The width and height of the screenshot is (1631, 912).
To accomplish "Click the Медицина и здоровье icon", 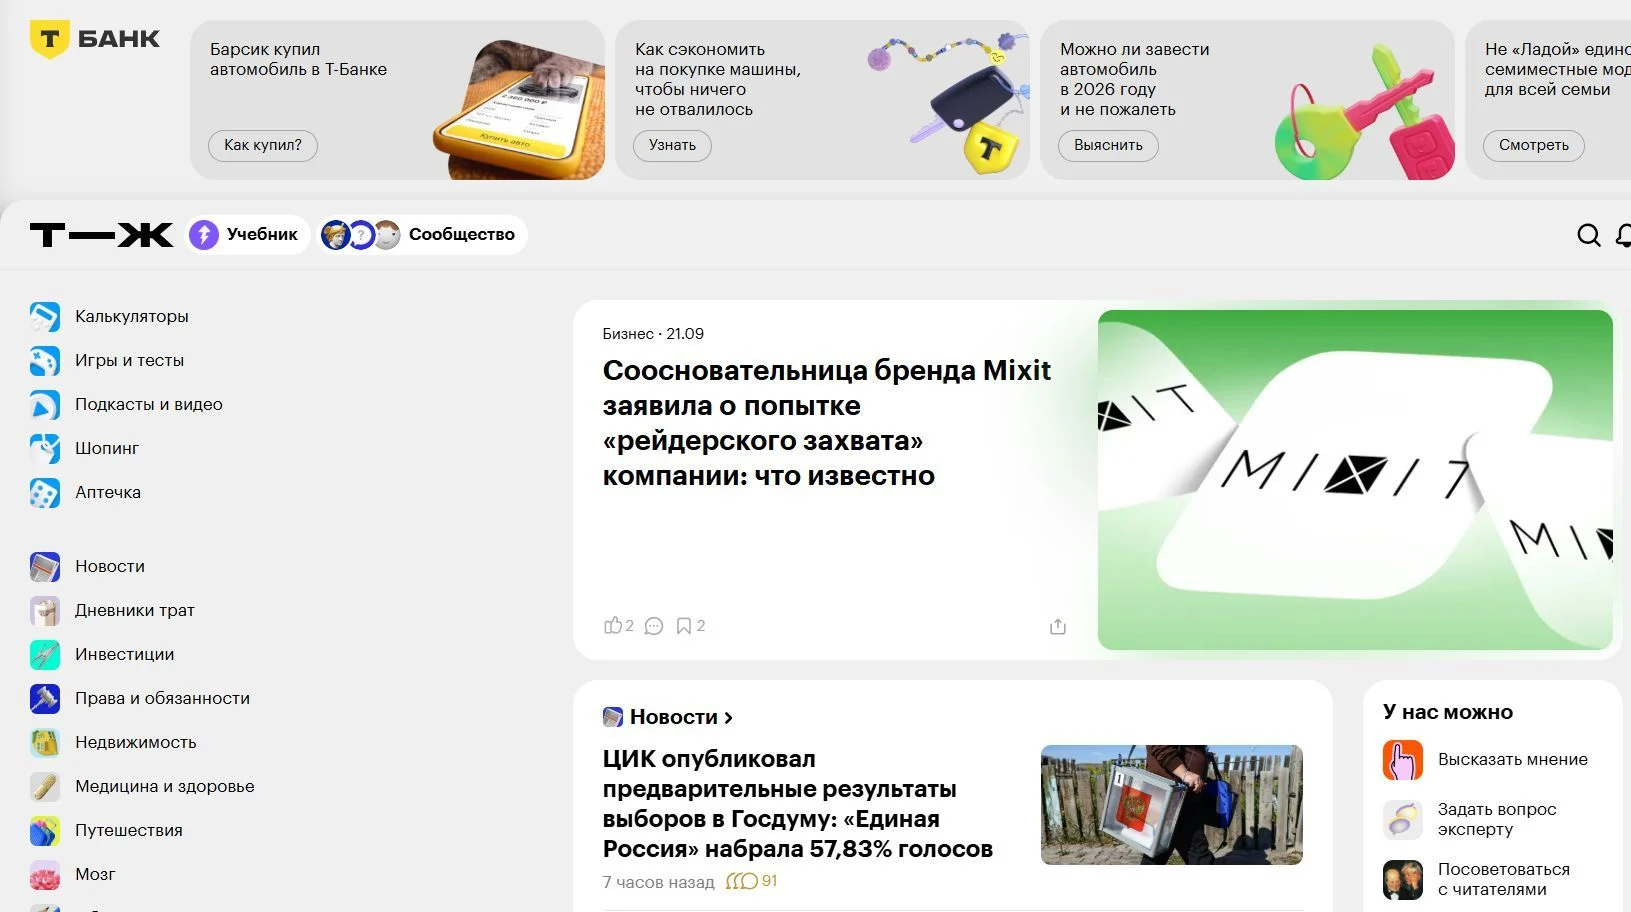I will [44, 786].
